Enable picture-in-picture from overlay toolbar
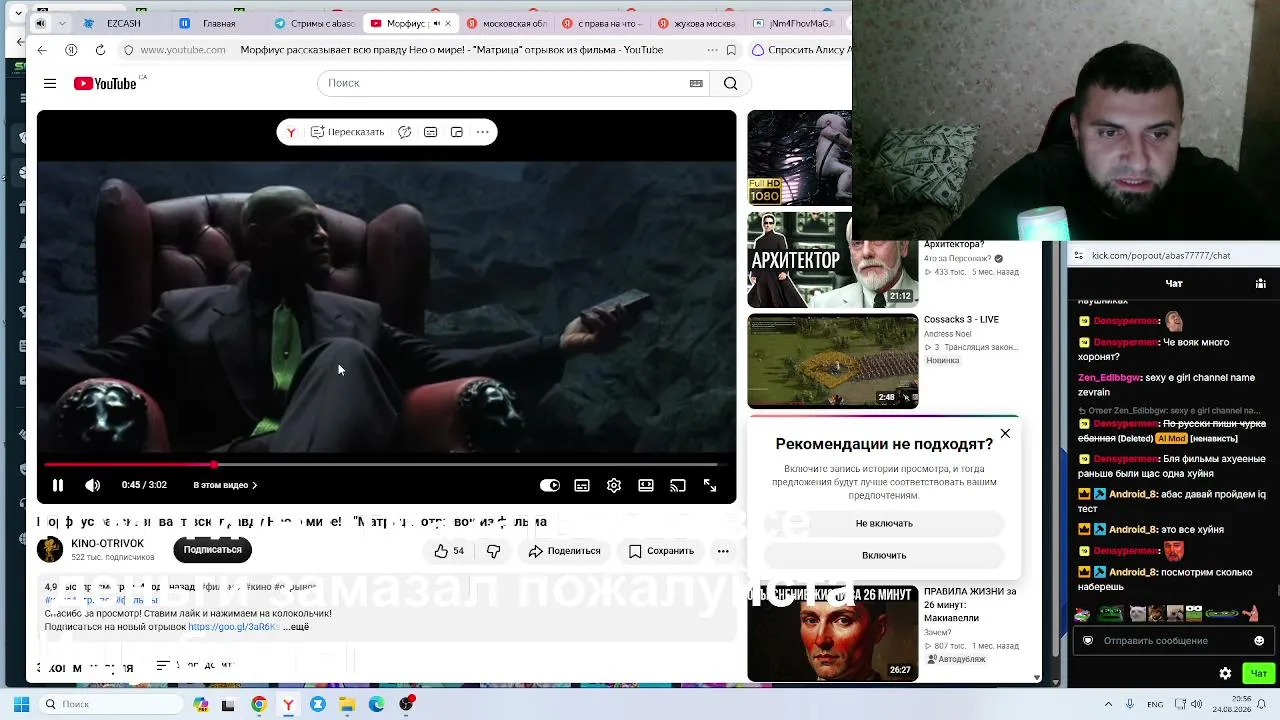 click(x=456, y=132)
